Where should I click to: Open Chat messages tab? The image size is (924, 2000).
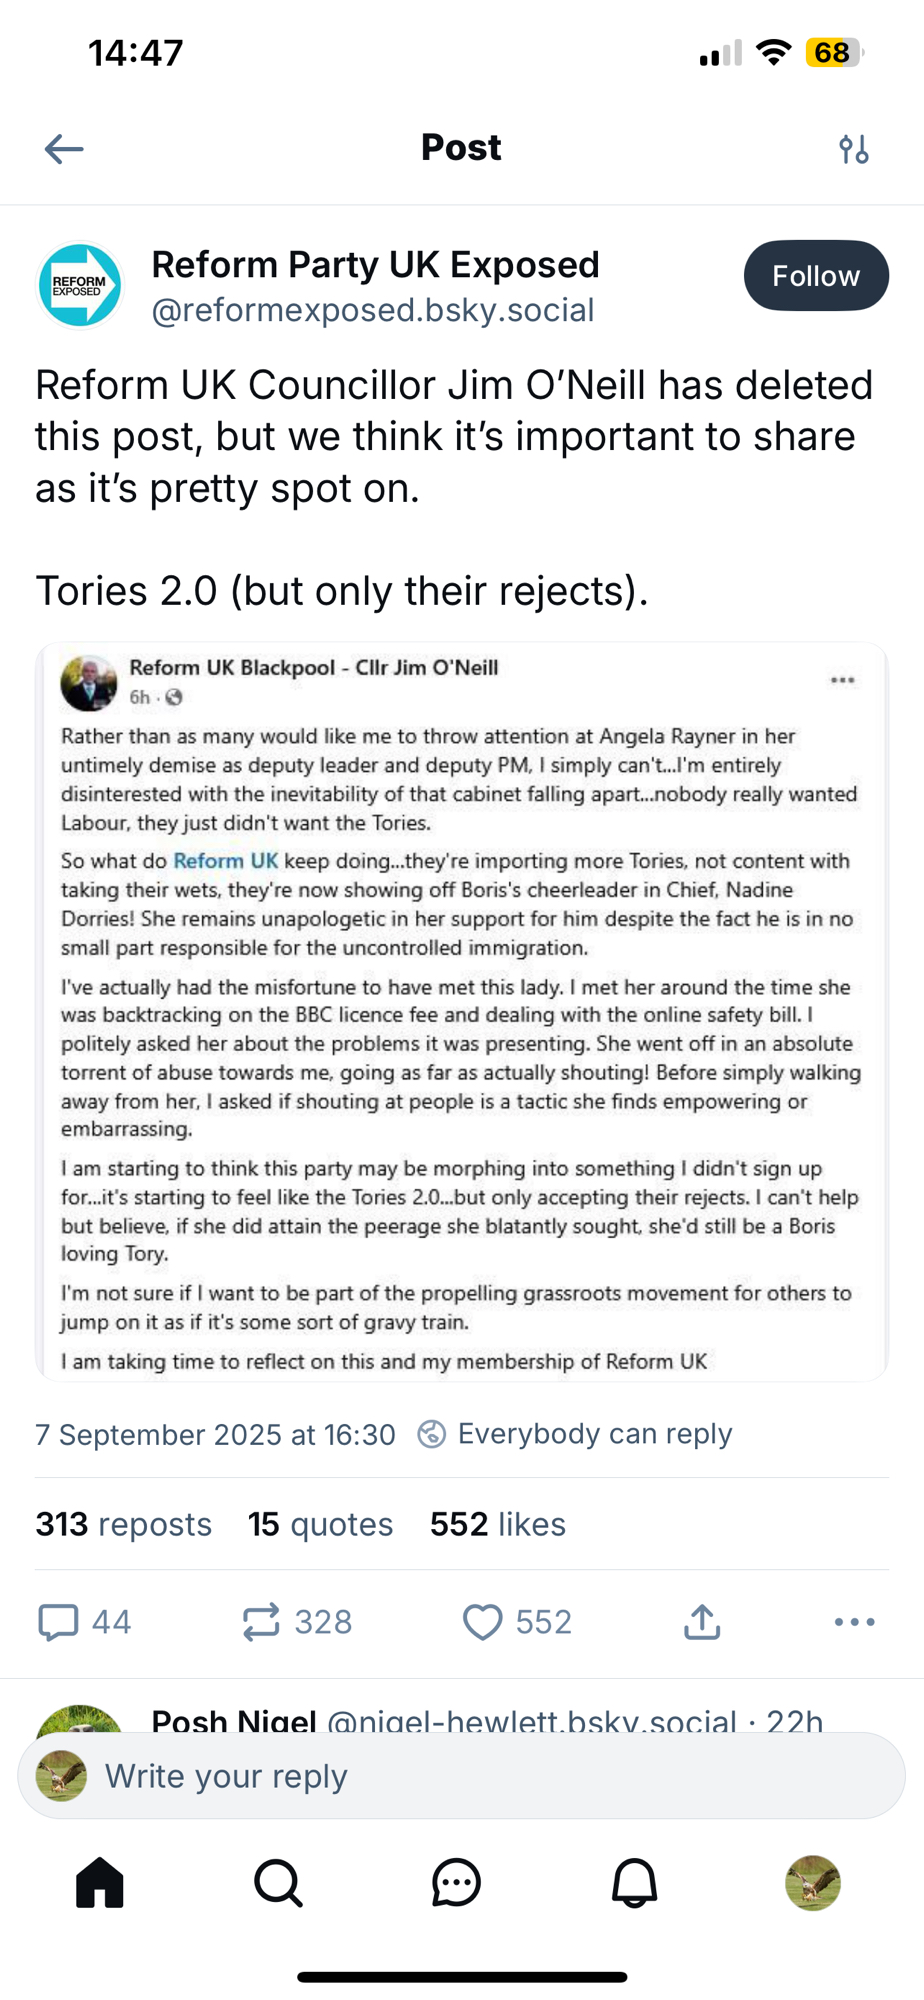point(456,1884)
